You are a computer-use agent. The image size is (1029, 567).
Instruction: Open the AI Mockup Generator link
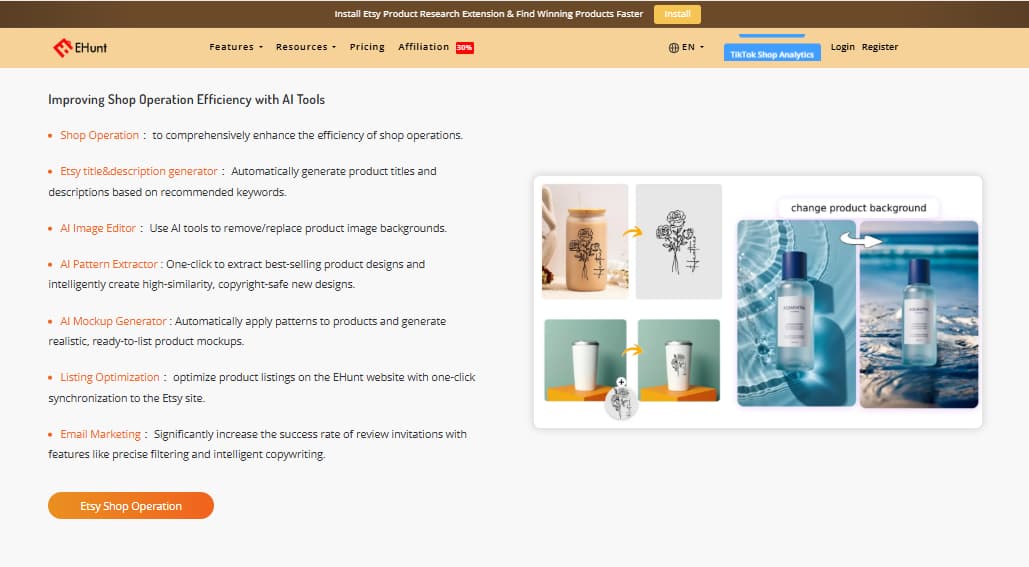[x=113, y=322]
